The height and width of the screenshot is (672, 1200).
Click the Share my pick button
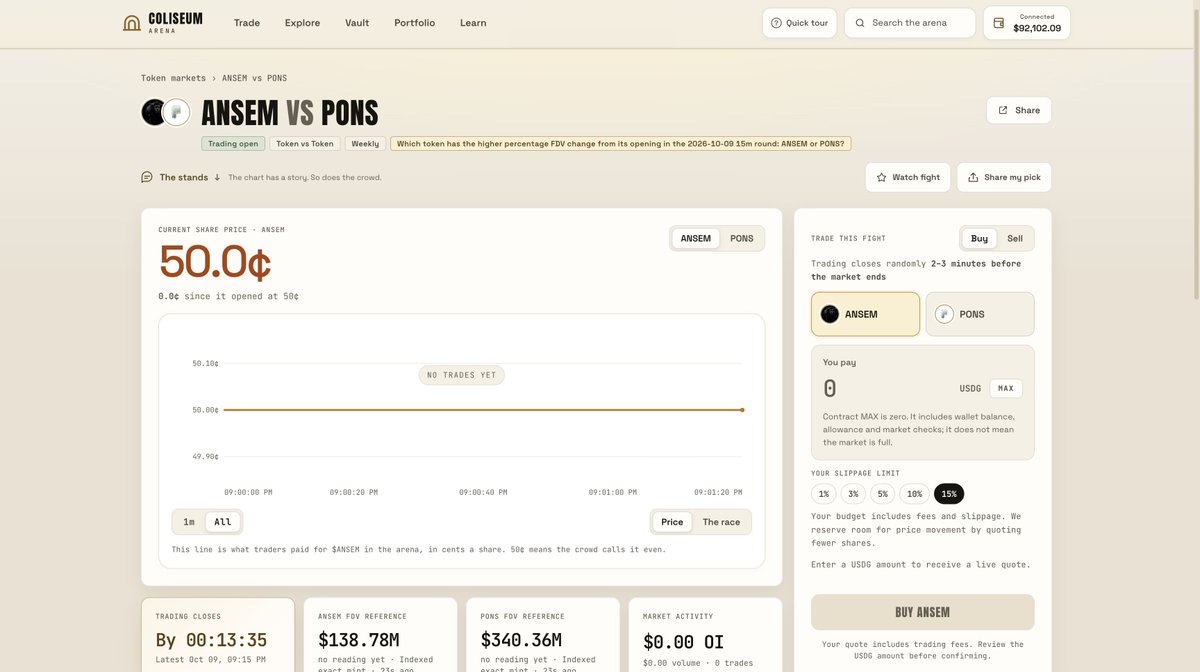point(1004,177)
